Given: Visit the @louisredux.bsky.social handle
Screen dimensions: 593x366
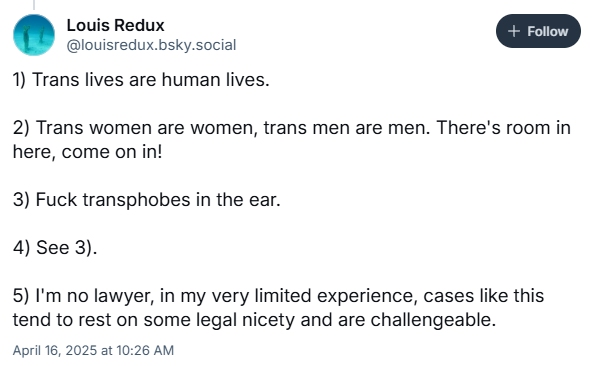Looking at the screenshot, I should (151, 45).
